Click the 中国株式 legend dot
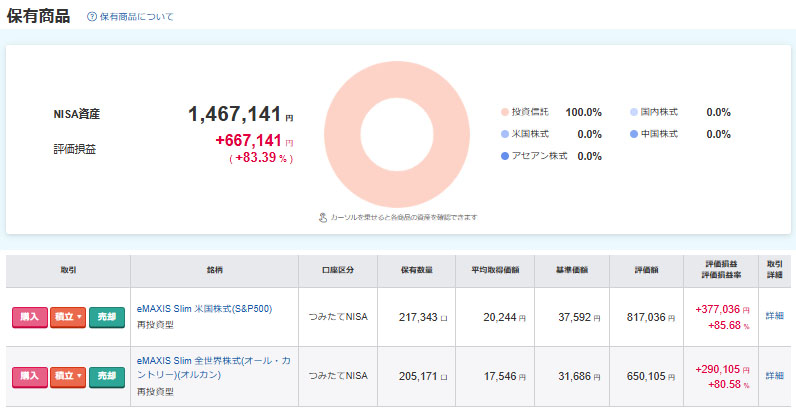This screenshot has width=796, height=408. (634, 134)
